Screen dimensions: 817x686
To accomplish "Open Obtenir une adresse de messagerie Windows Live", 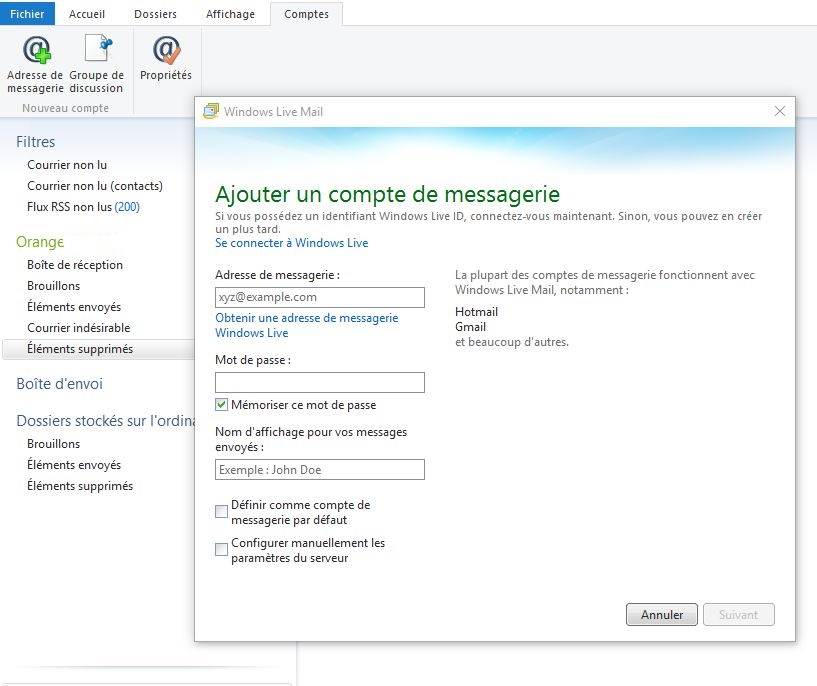I will 306,325.
